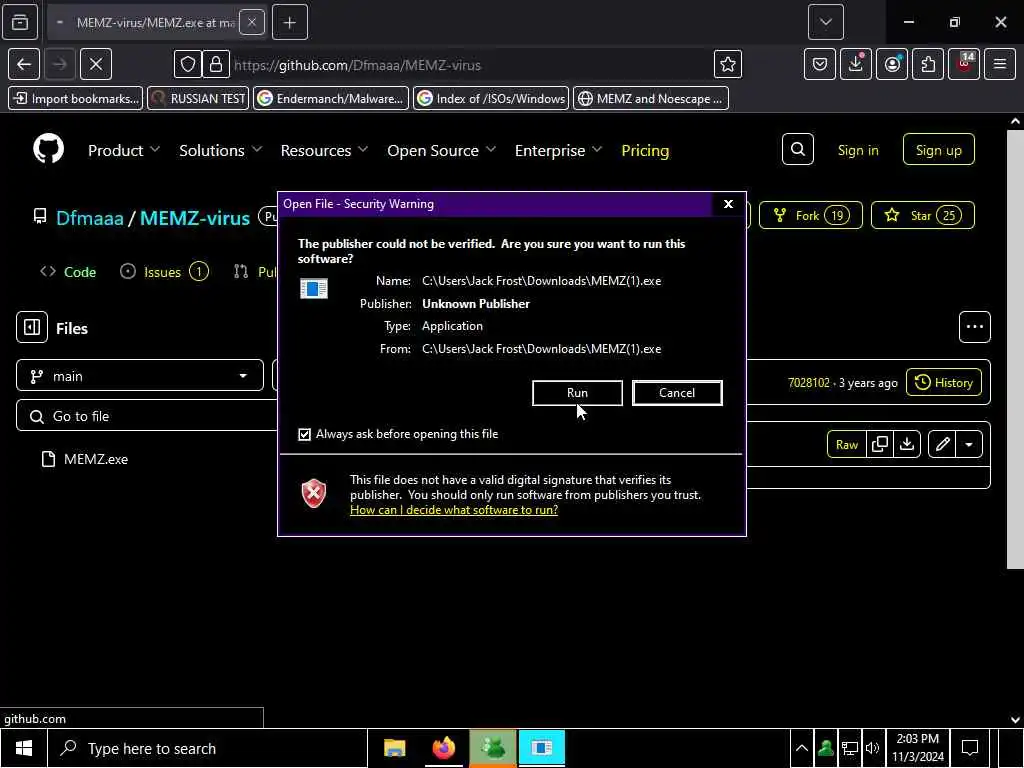
Task: Click the volume speaker tray icon
Action: pyautogui.click(x=872, y=748)
